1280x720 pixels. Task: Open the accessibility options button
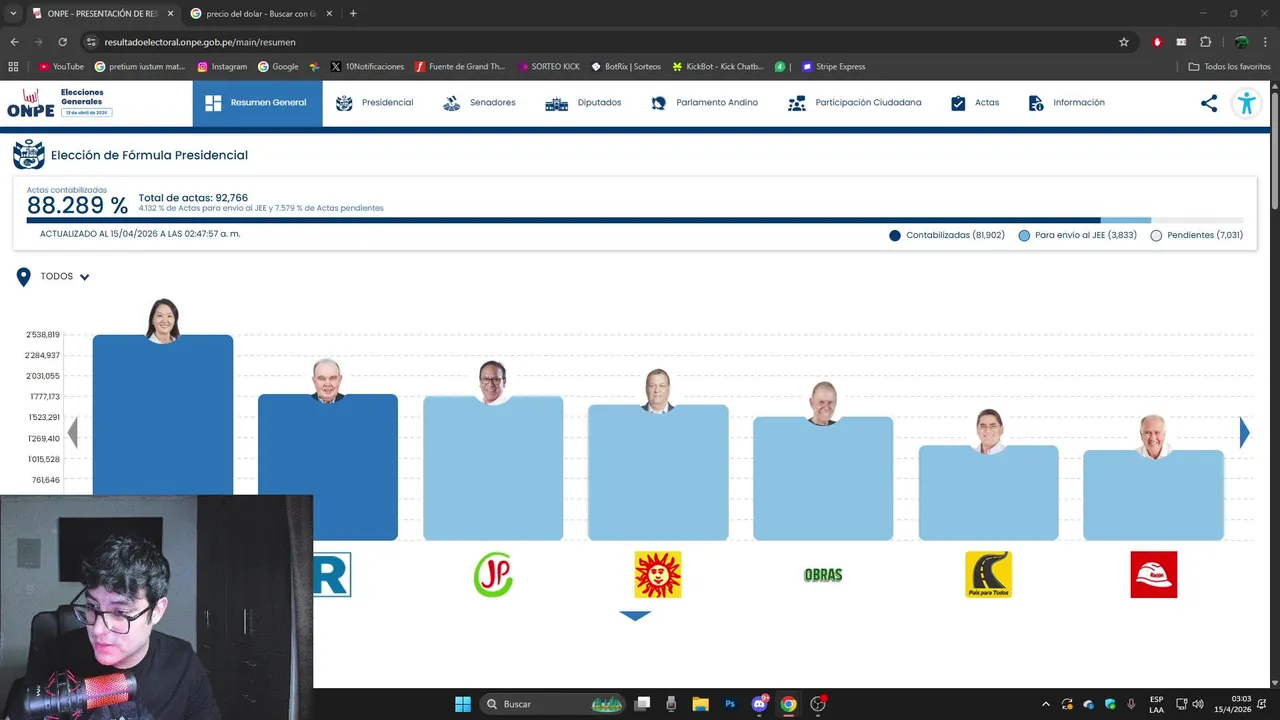point(1246,103)
